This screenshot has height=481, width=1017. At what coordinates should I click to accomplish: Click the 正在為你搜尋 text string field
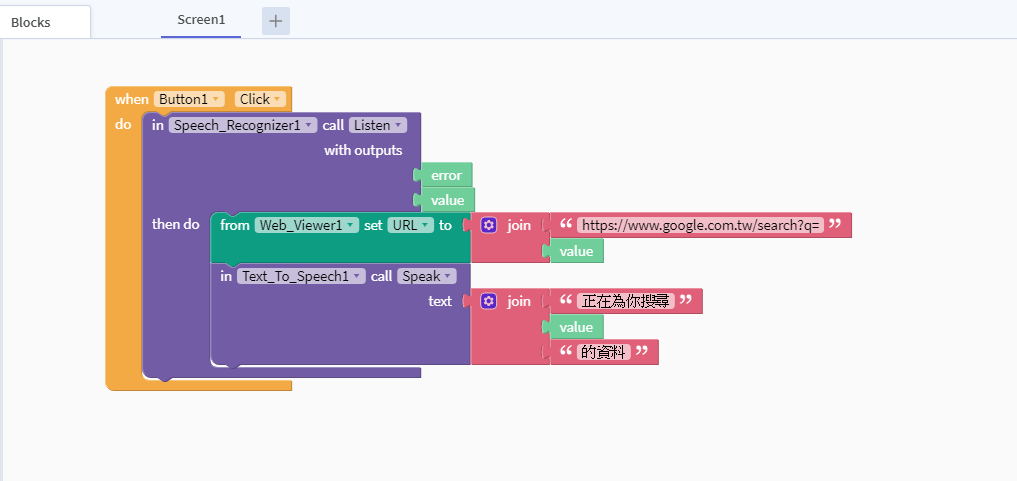point(626,301)
